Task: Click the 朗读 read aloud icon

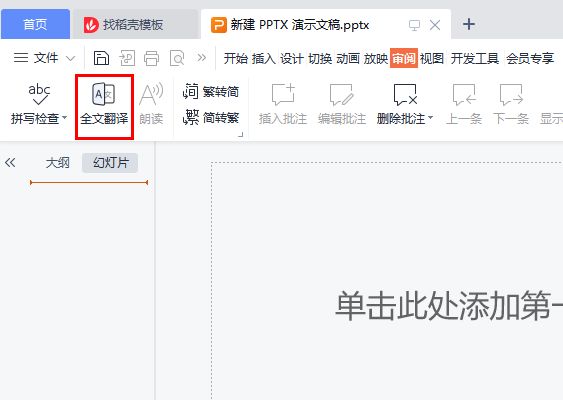Action: tap(151, 94)
